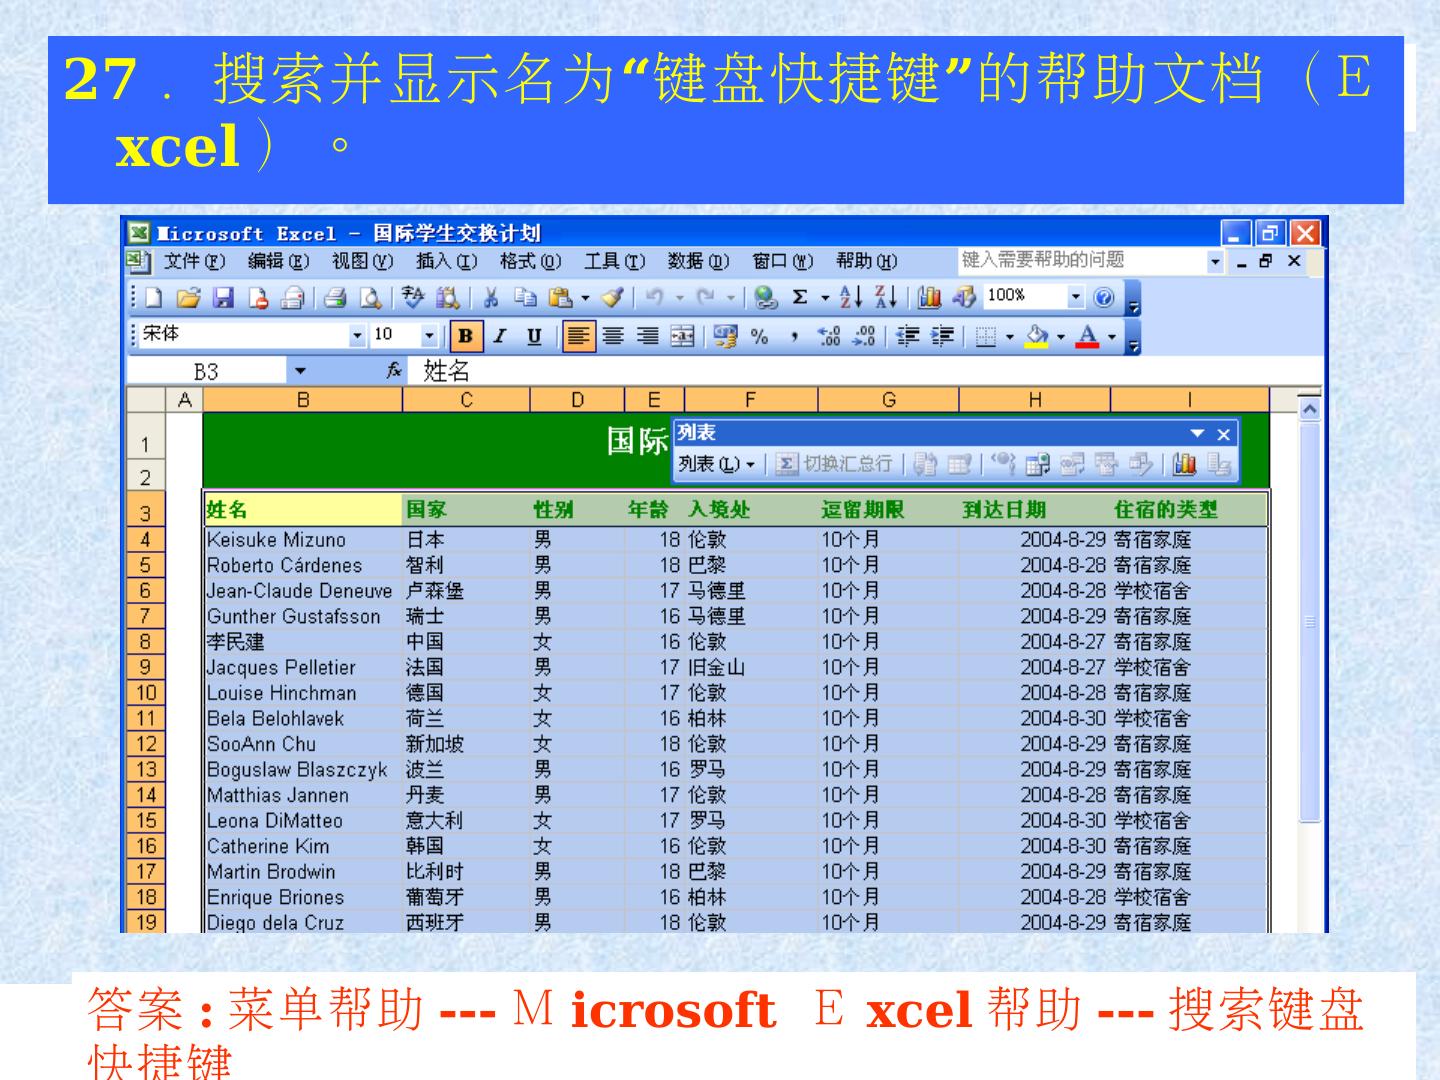The width and height of the screenshot is (1440, 1080).
Task: Toggle Center alignment
Action: click(x=613, y=337)
